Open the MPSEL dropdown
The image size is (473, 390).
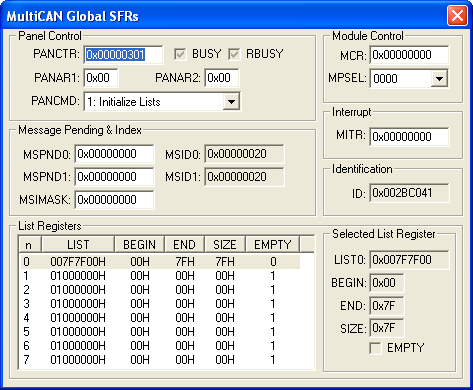[439, 79]
